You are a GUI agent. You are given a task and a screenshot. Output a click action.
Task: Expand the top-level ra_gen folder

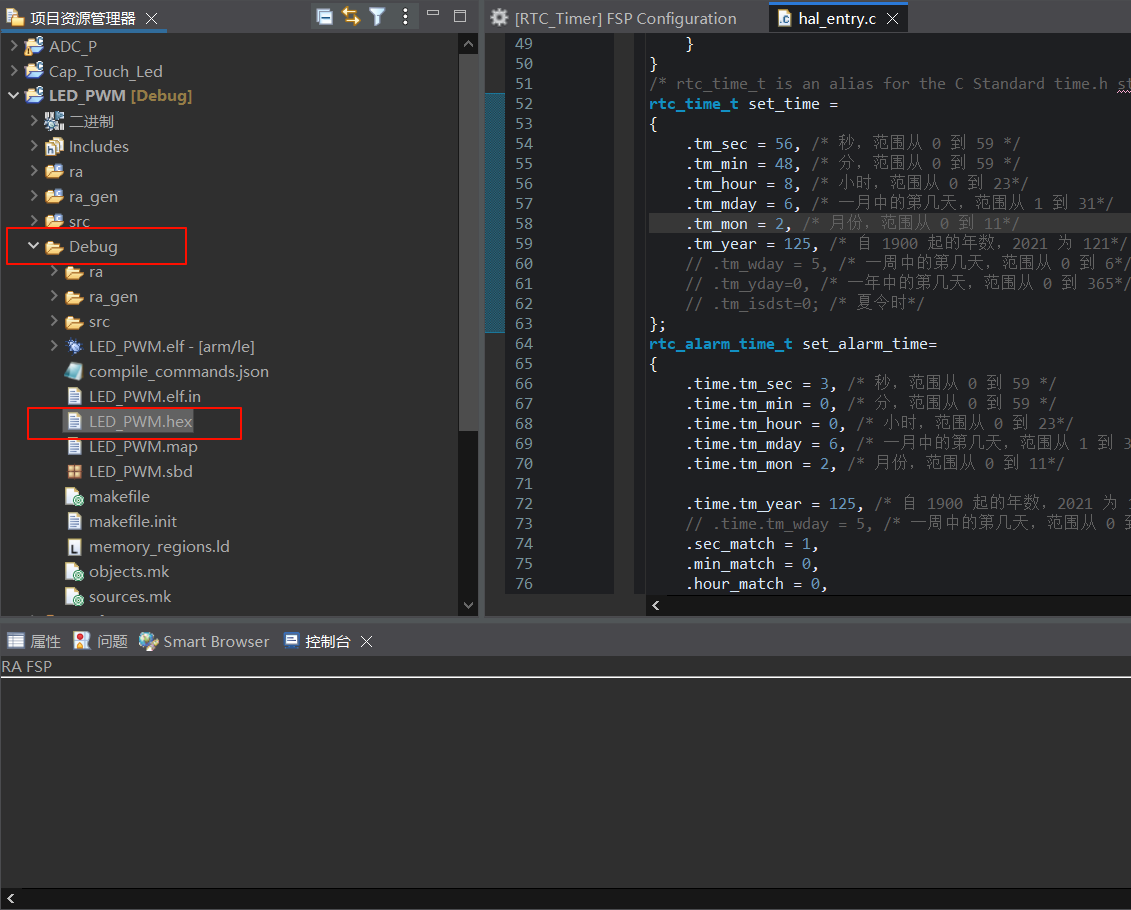tap(34, 195)
